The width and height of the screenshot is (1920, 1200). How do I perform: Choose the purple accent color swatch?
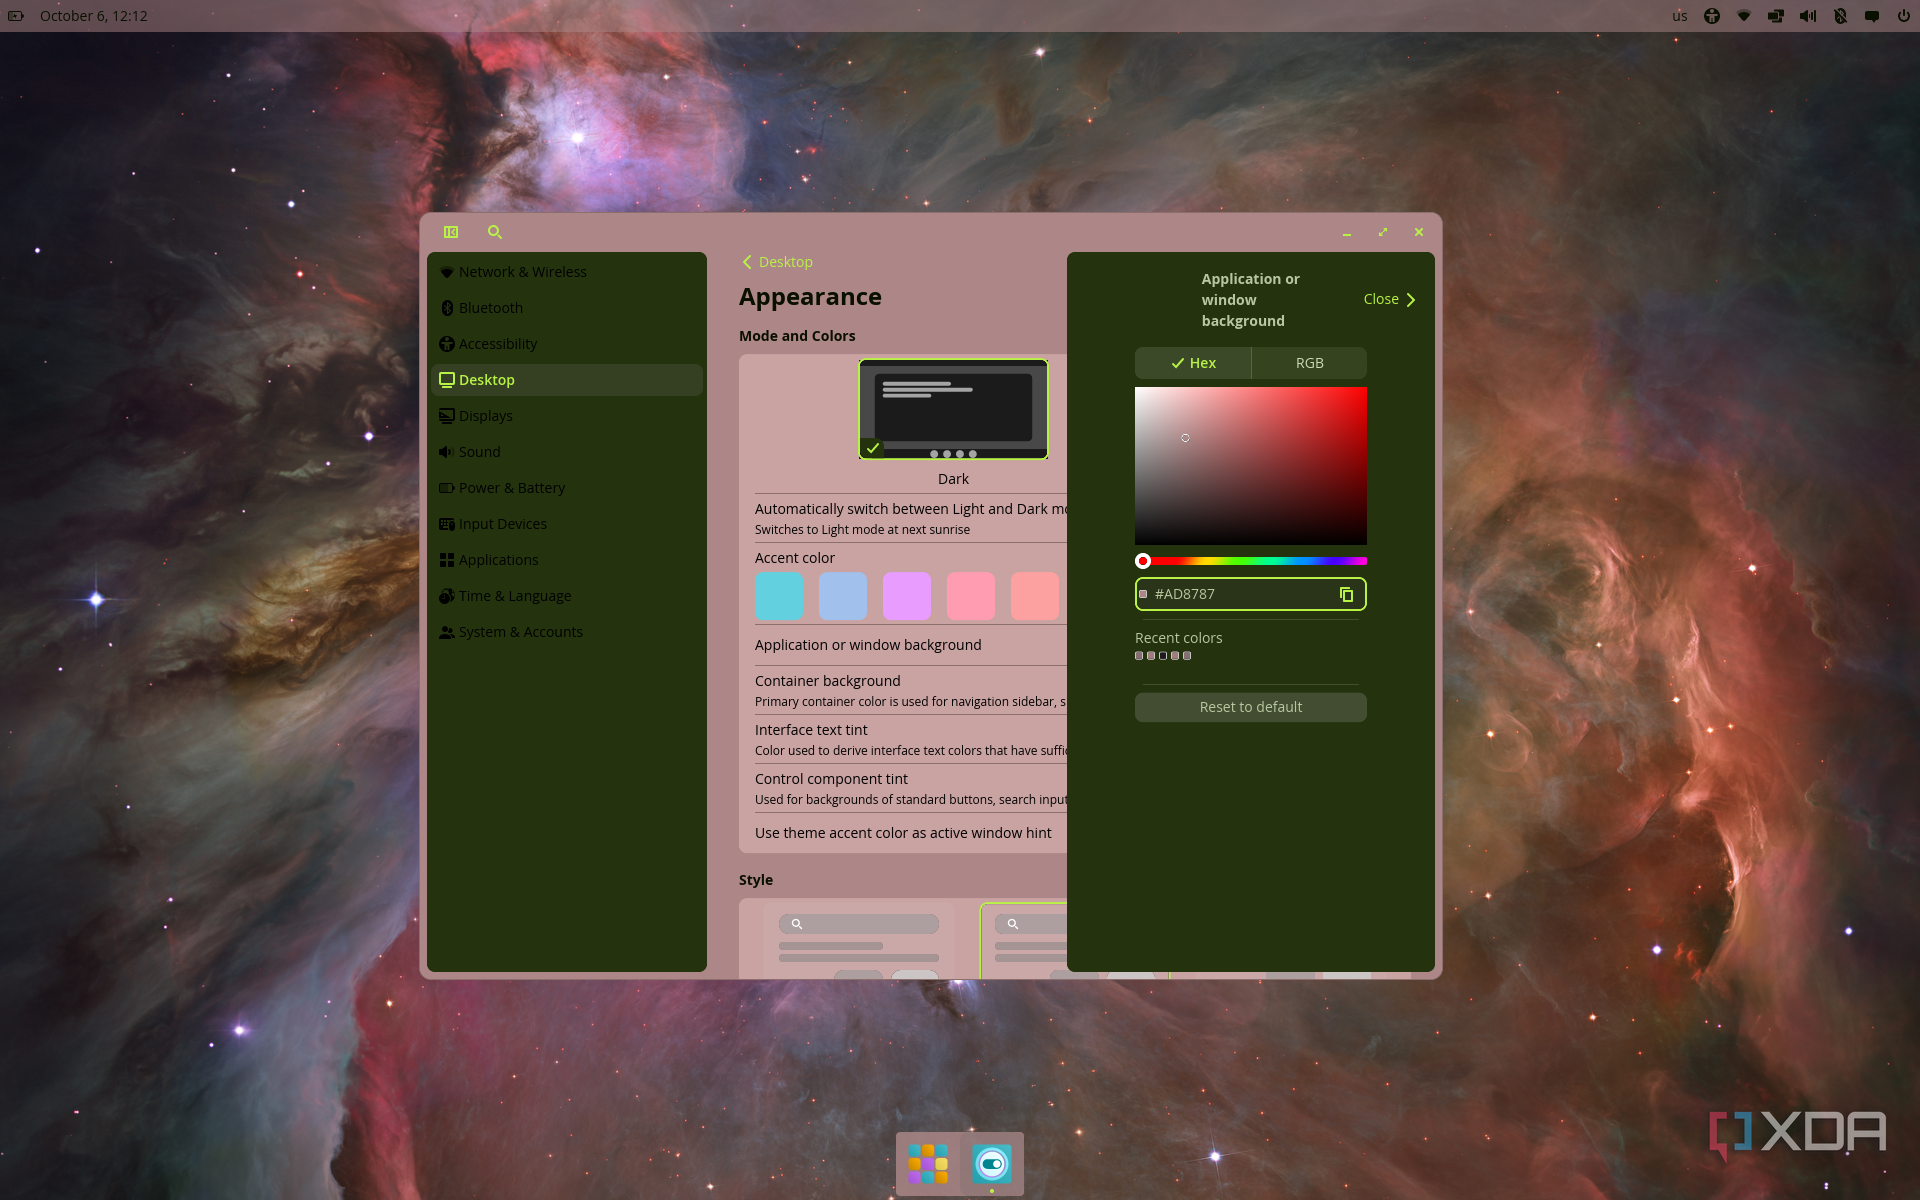tap(907, 596)
